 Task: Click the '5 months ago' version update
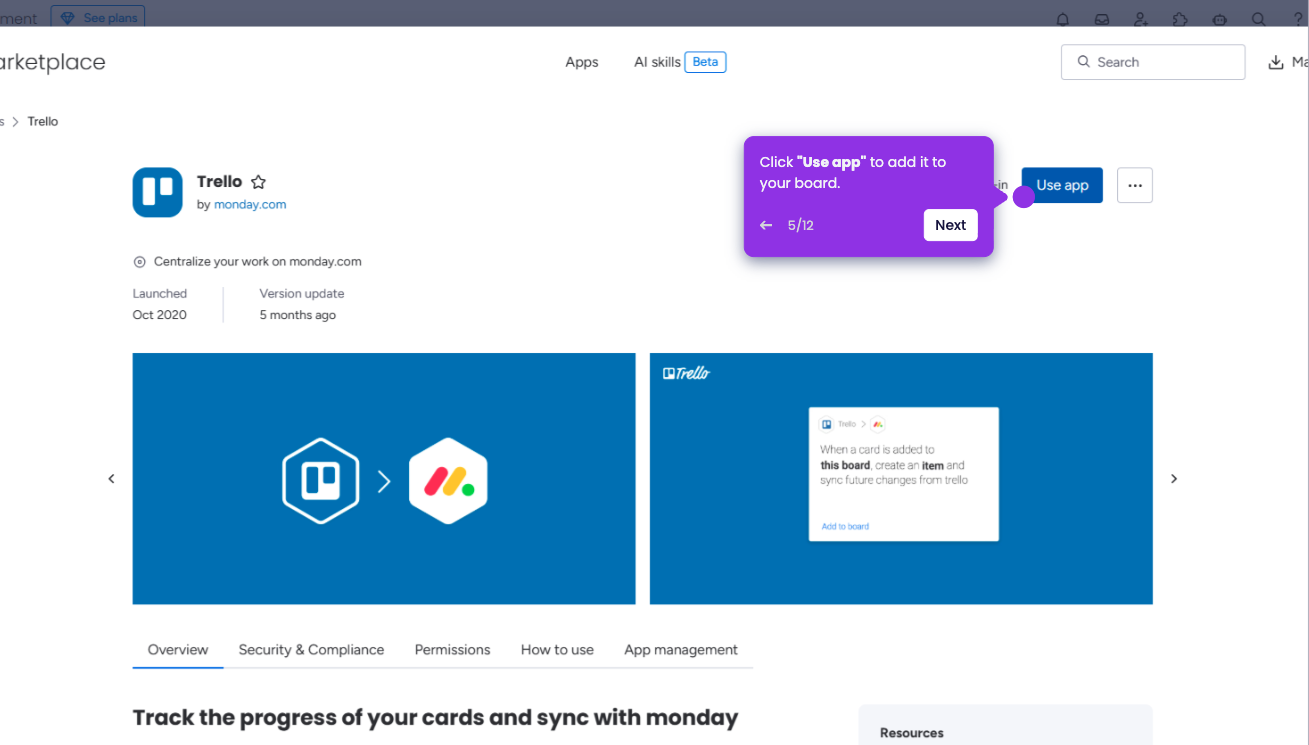[298, 315]
